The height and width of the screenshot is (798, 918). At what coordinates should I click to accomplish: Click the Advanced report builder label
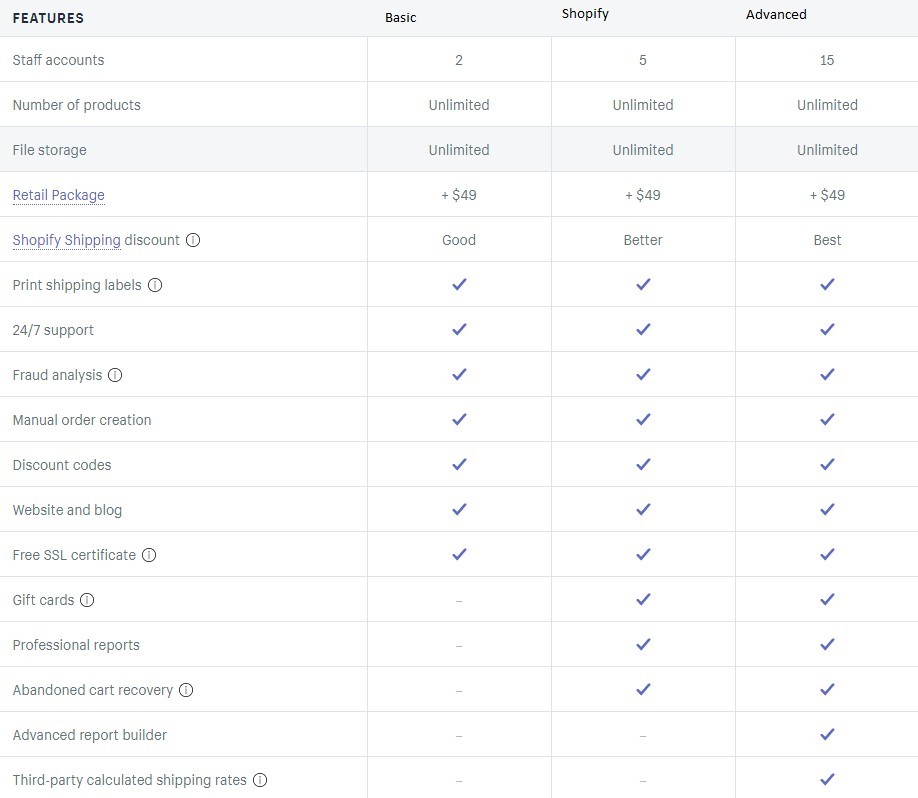tap(90, 735)
